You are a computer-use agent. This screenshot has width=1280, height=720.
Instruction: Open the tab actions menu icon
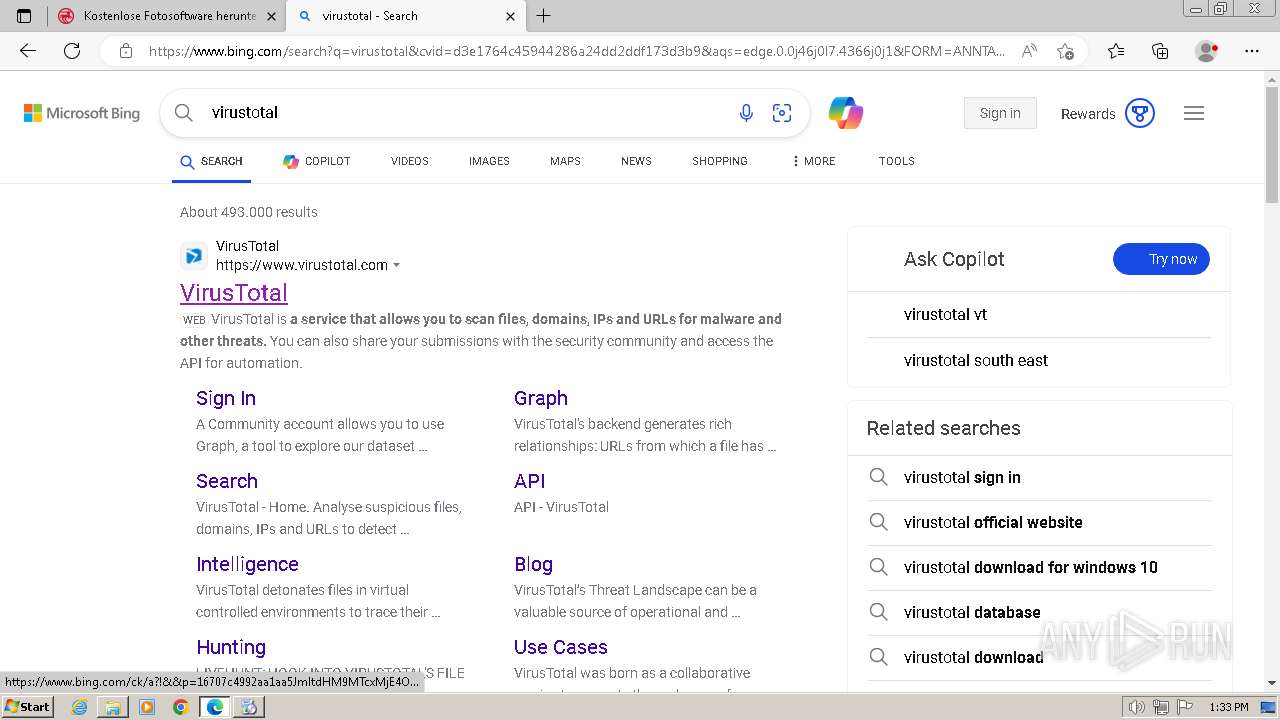click(24, 16)
